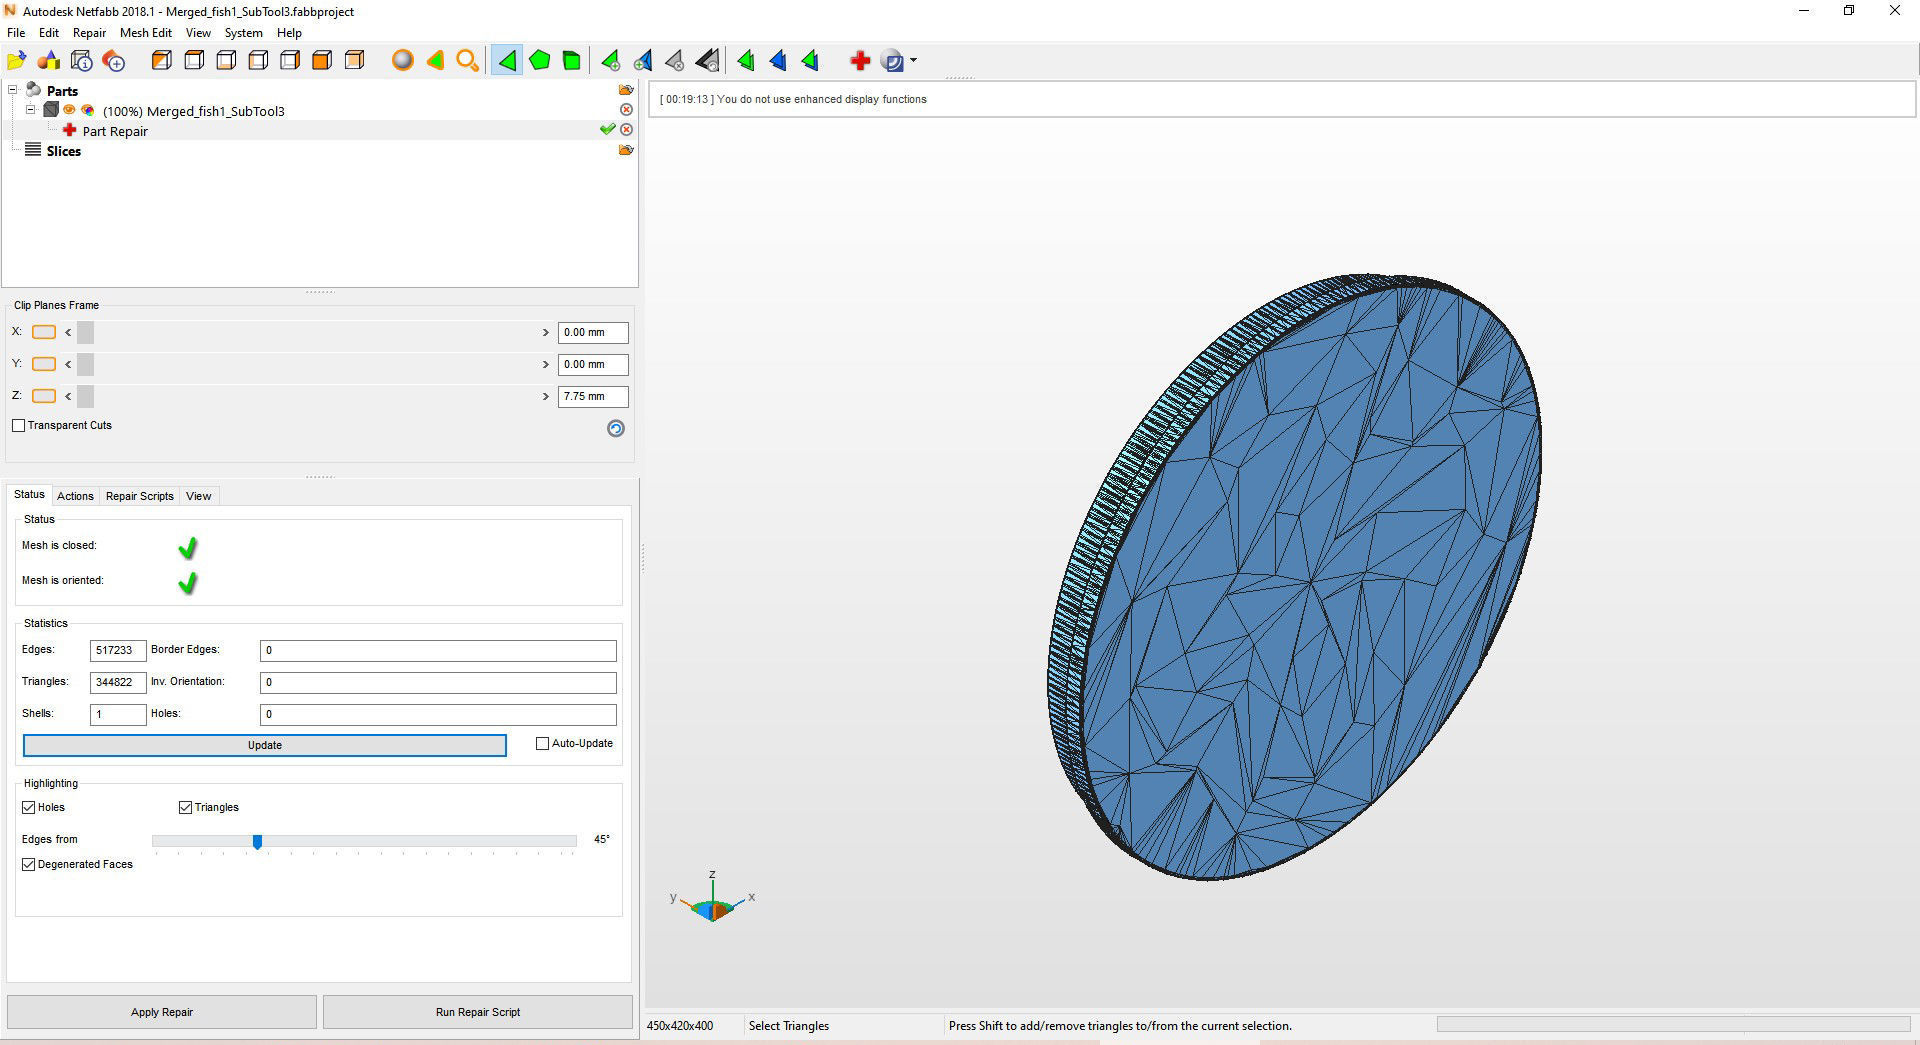Screen dimensions: 1920x1045
Task: Select the Part Repair tree item
Action: coord(115,131)
